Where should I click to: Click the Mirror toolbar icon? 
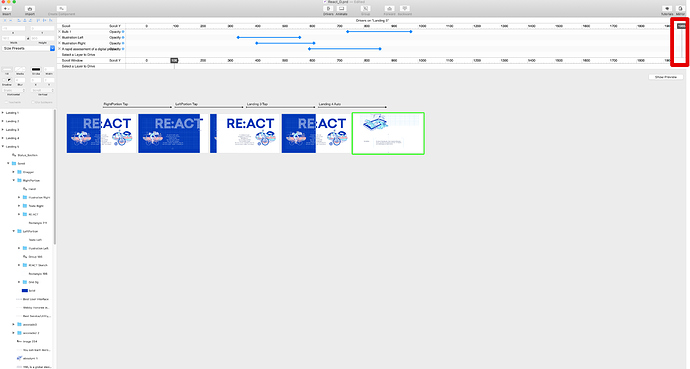click(x=680, y=9)
